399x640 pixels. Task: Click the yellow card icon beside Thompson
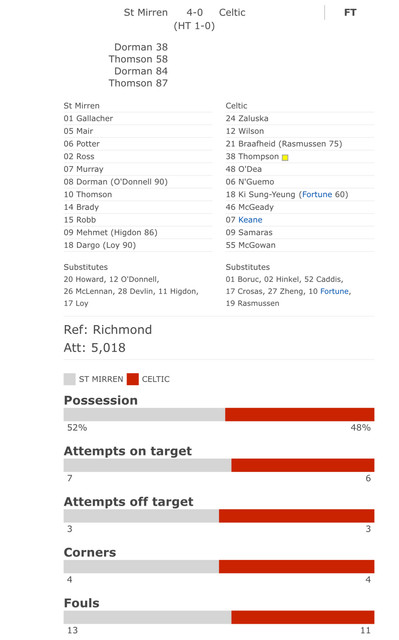point(285,158)
